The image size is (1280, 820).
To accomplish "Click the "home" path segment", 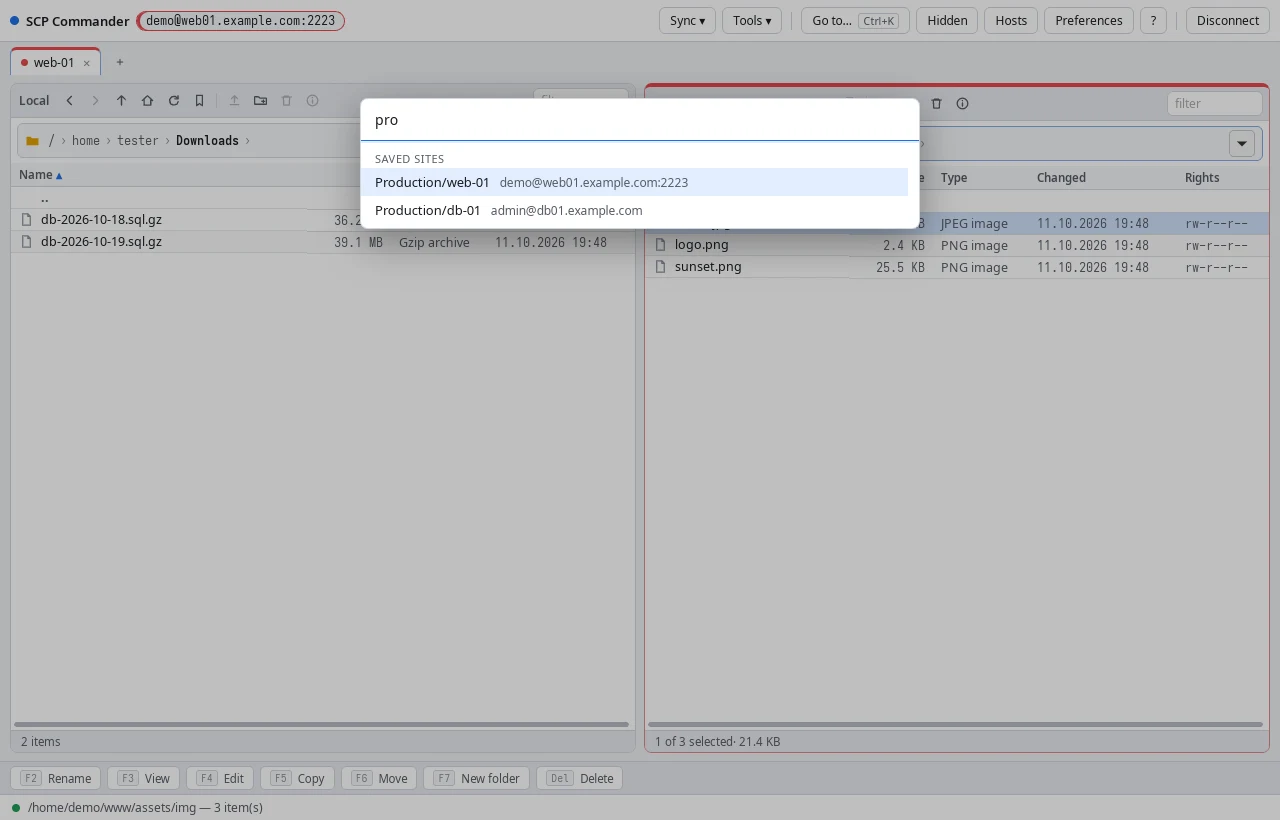I will point(86,141).
